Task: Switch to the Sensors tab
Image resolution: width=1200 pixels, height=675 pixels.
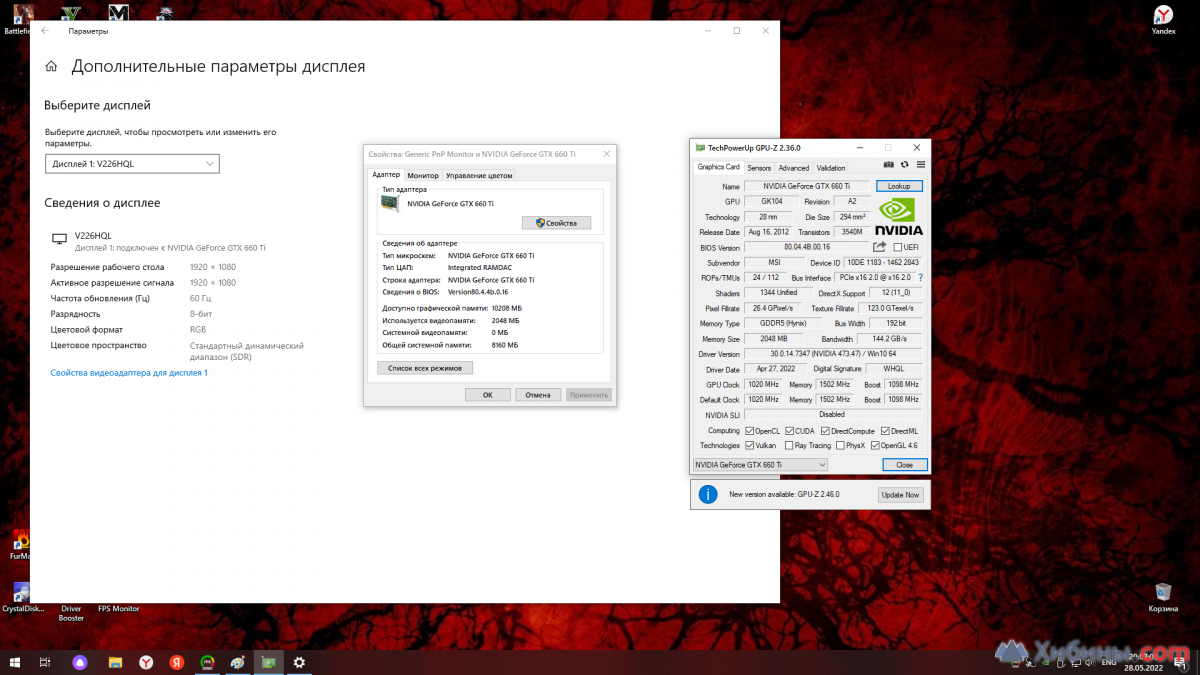Action: [759, 168]
